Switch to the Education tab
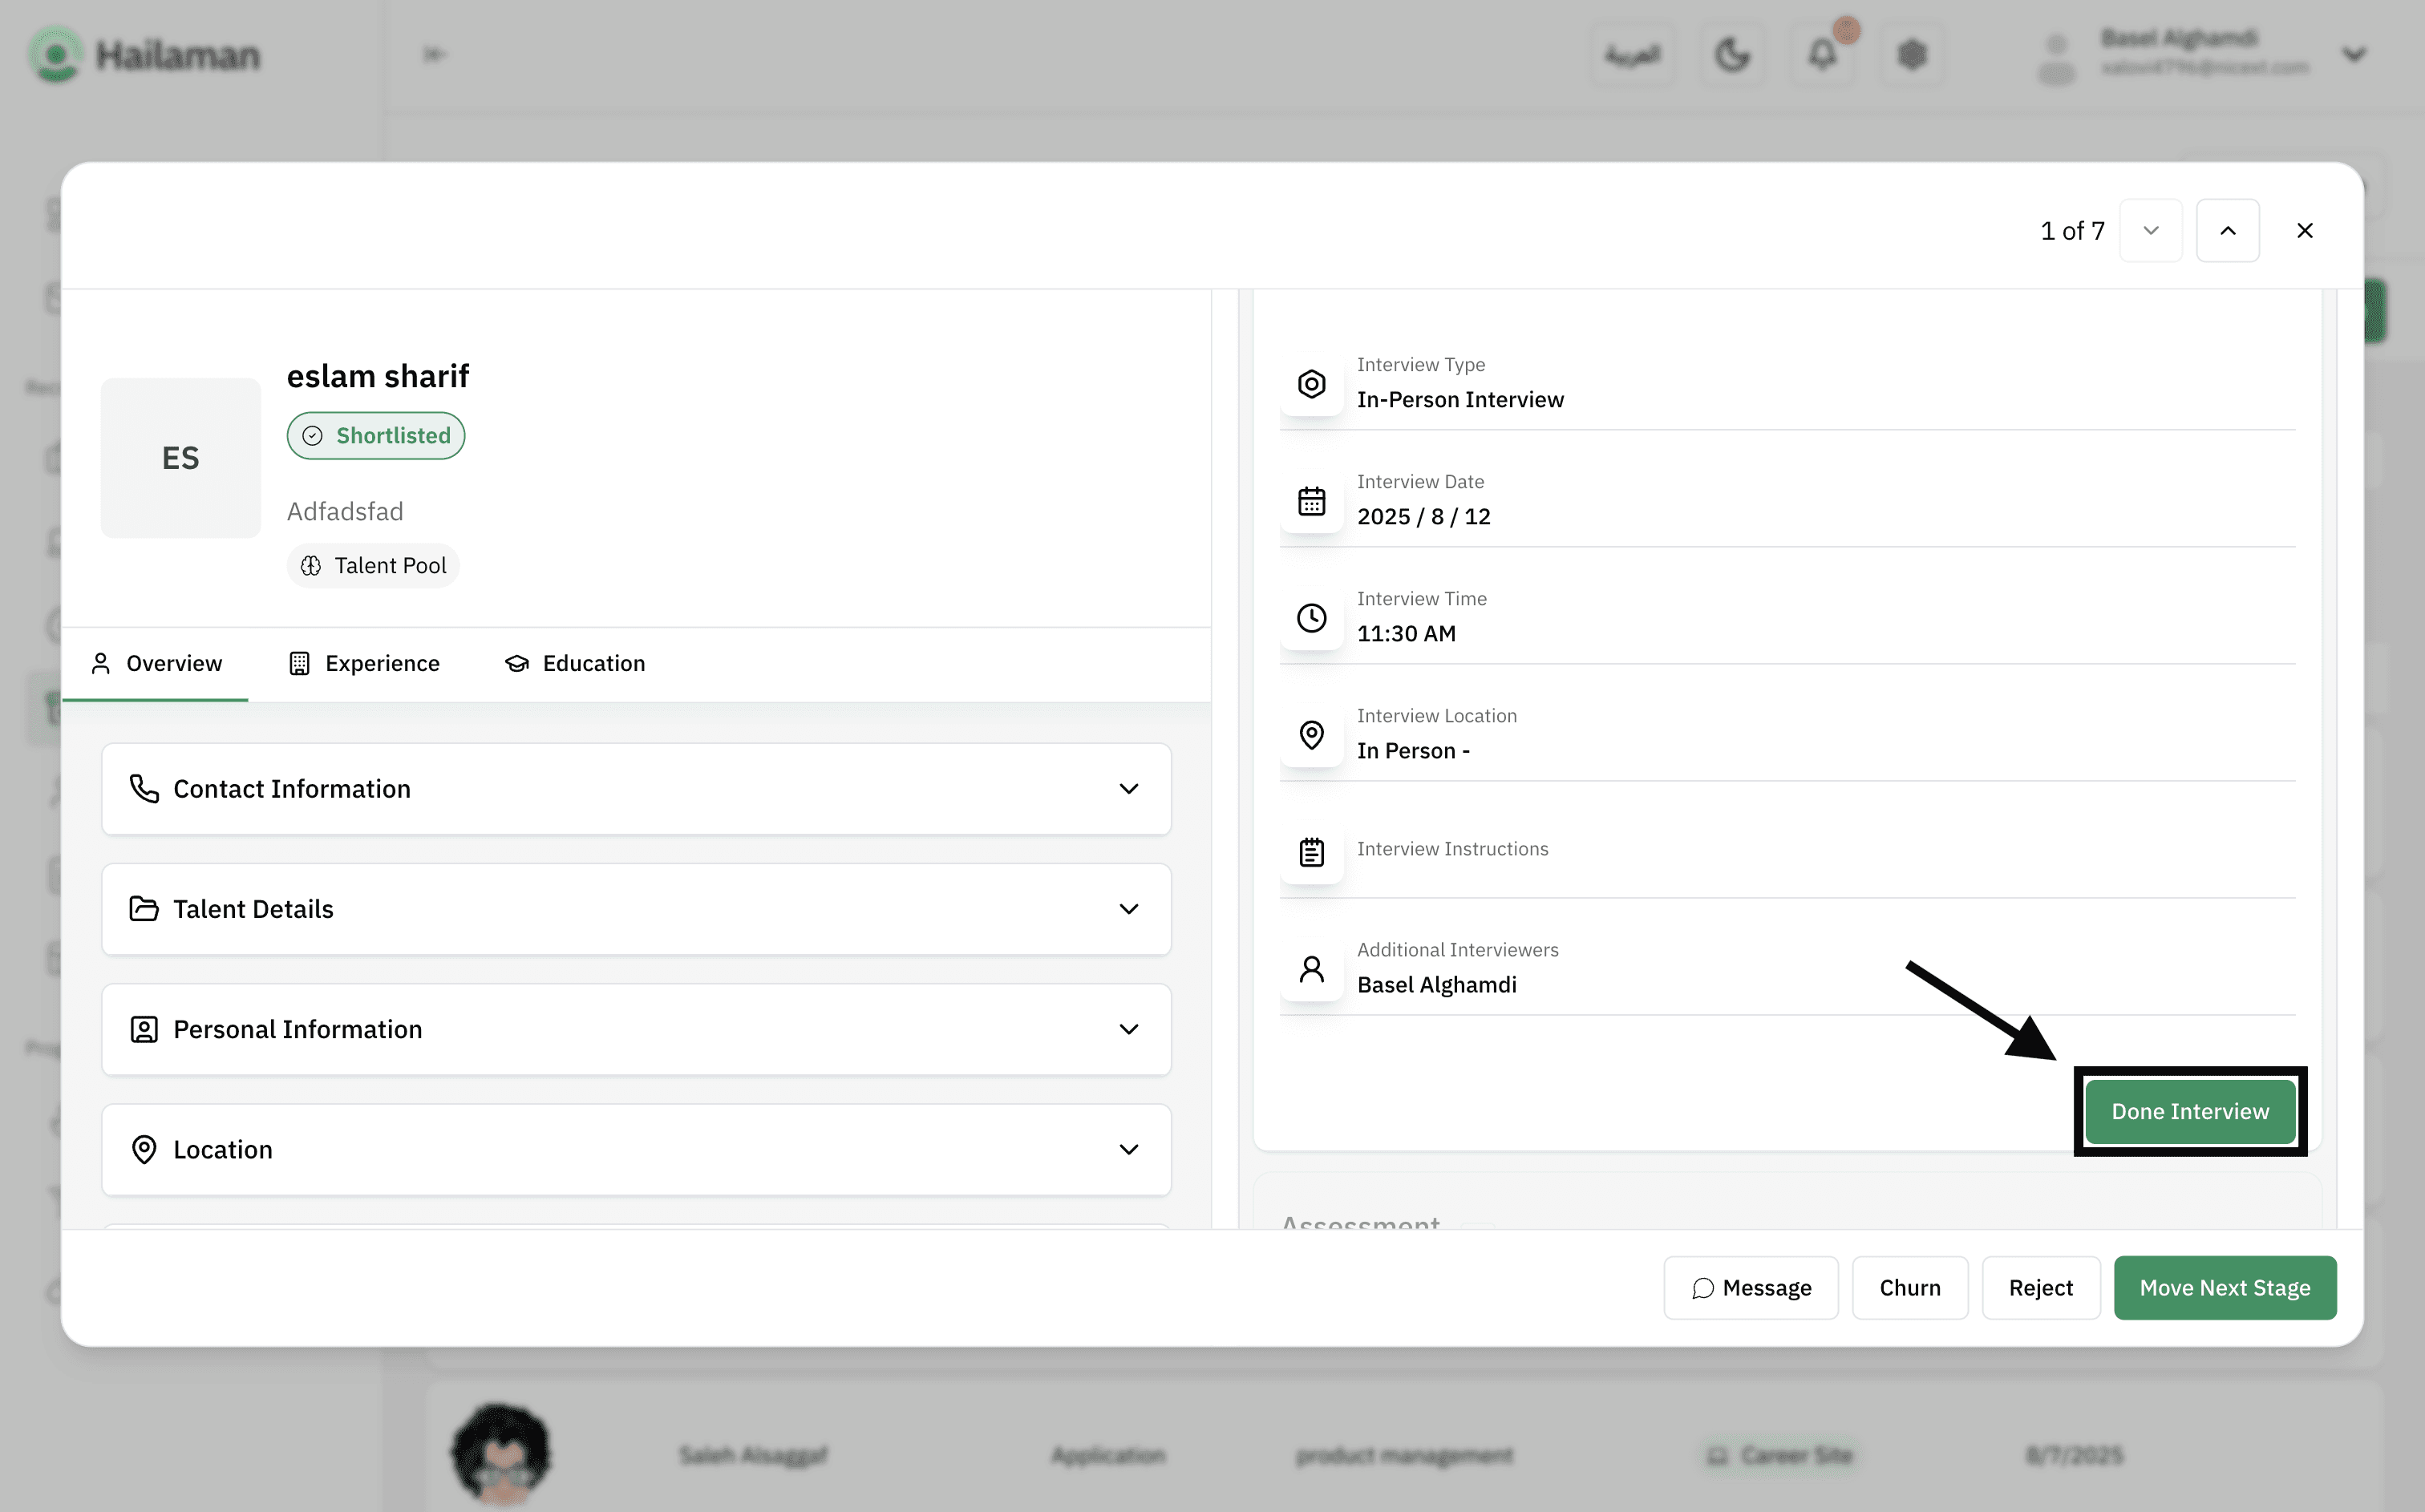The width and height of the screenshot is (2425, 1512). (575, 663)
